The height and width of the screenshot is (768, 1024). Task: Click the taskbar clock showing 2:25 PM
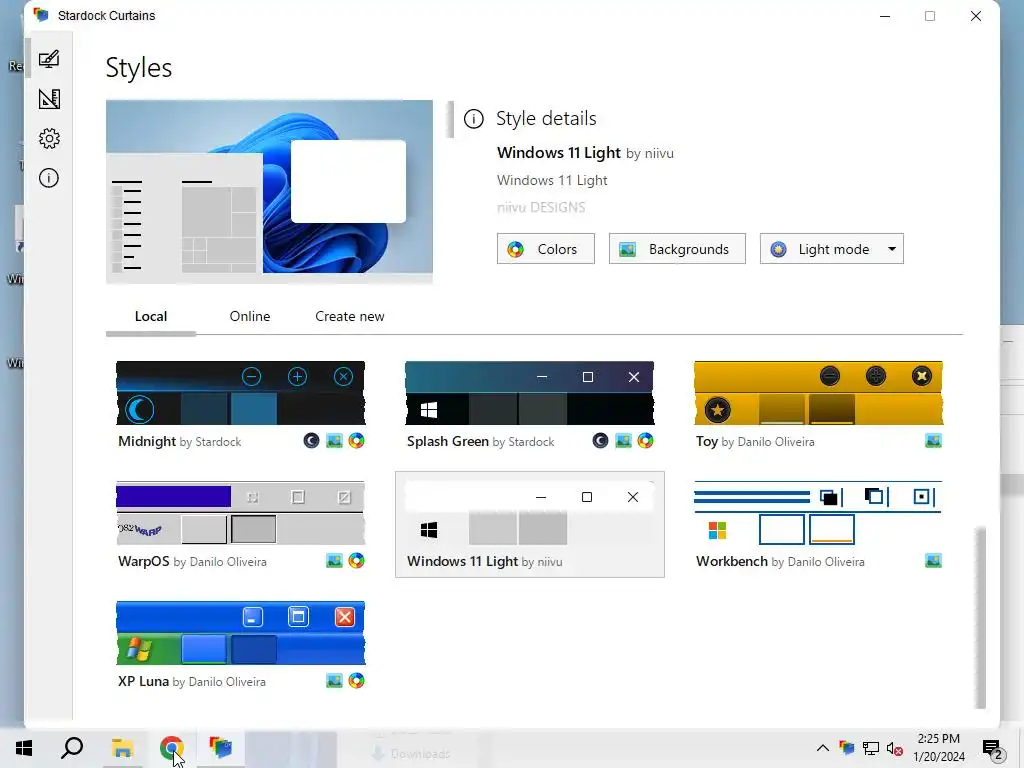point(938,748)
